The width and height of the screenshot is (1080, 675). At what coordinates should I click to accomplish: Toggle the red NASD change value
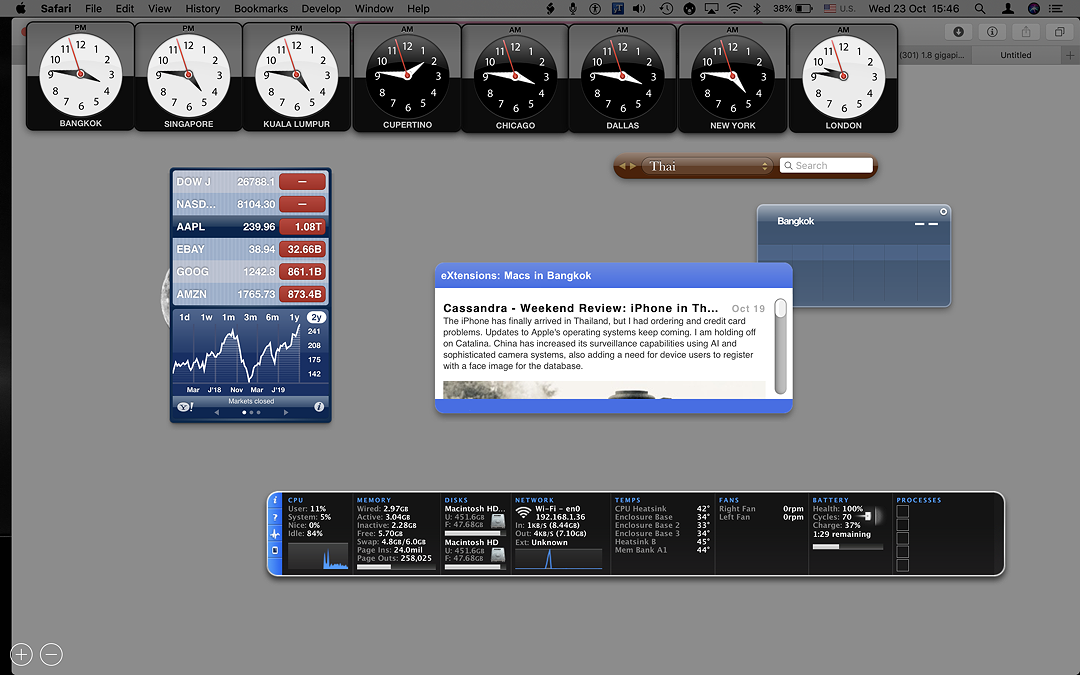click(x=302, y=205)
